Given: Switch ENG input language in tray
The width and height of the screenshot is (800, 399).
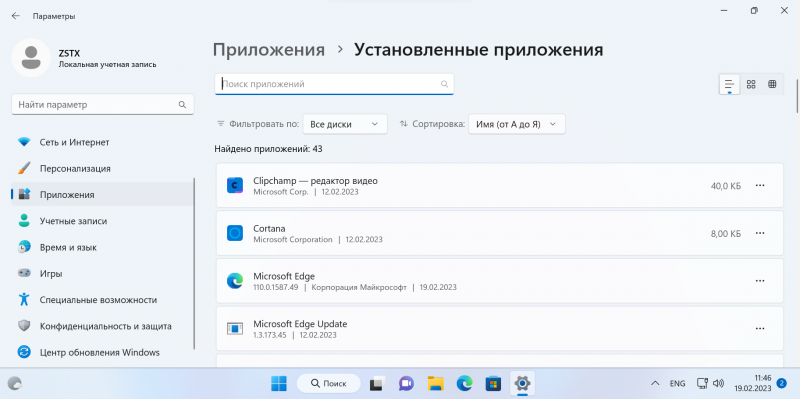Looking at the screenshot, I should click(677, 383).
